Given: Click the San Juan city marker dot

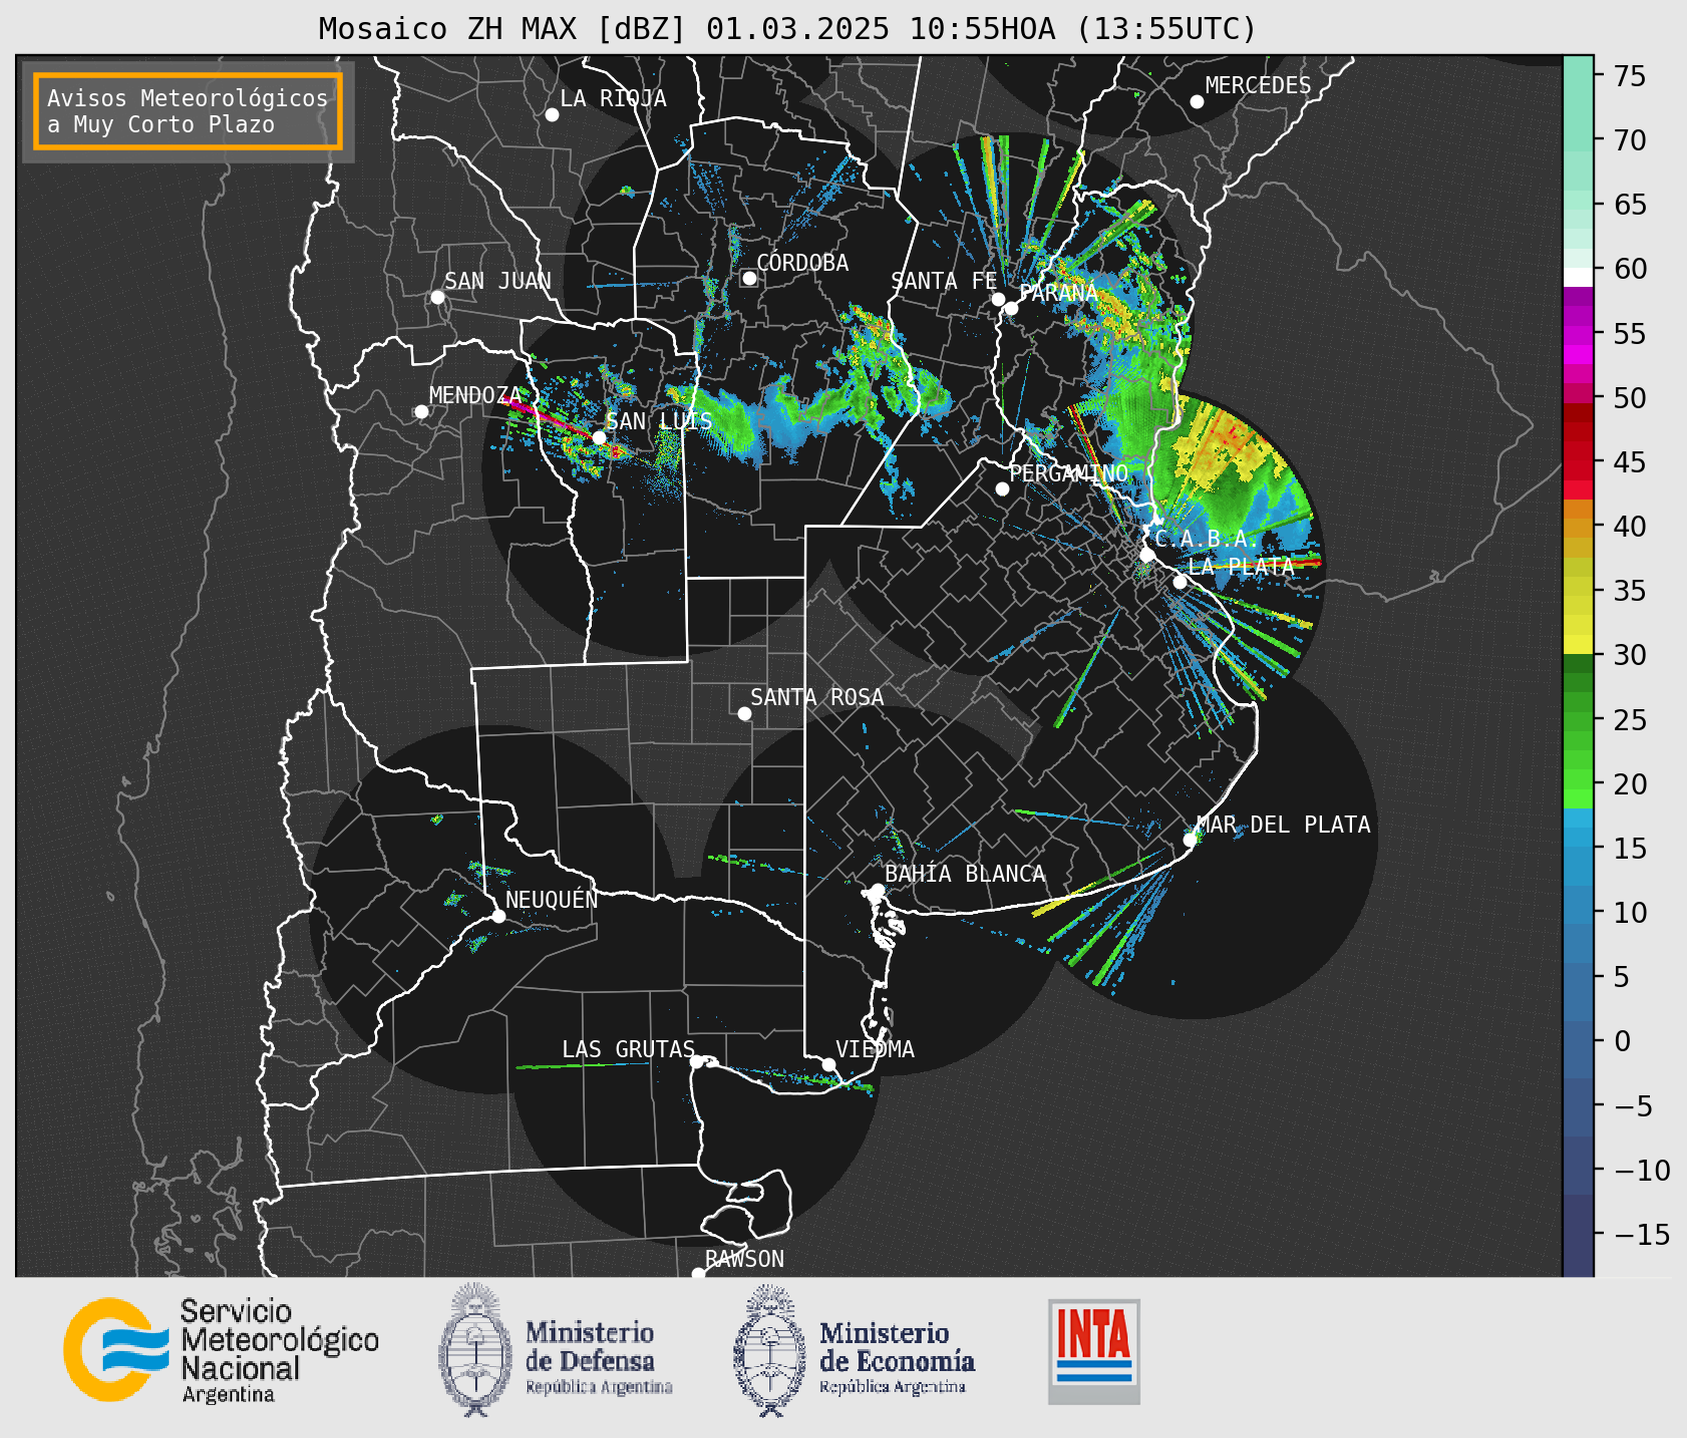Looking at the screenshot, I should tap(437, 297).
